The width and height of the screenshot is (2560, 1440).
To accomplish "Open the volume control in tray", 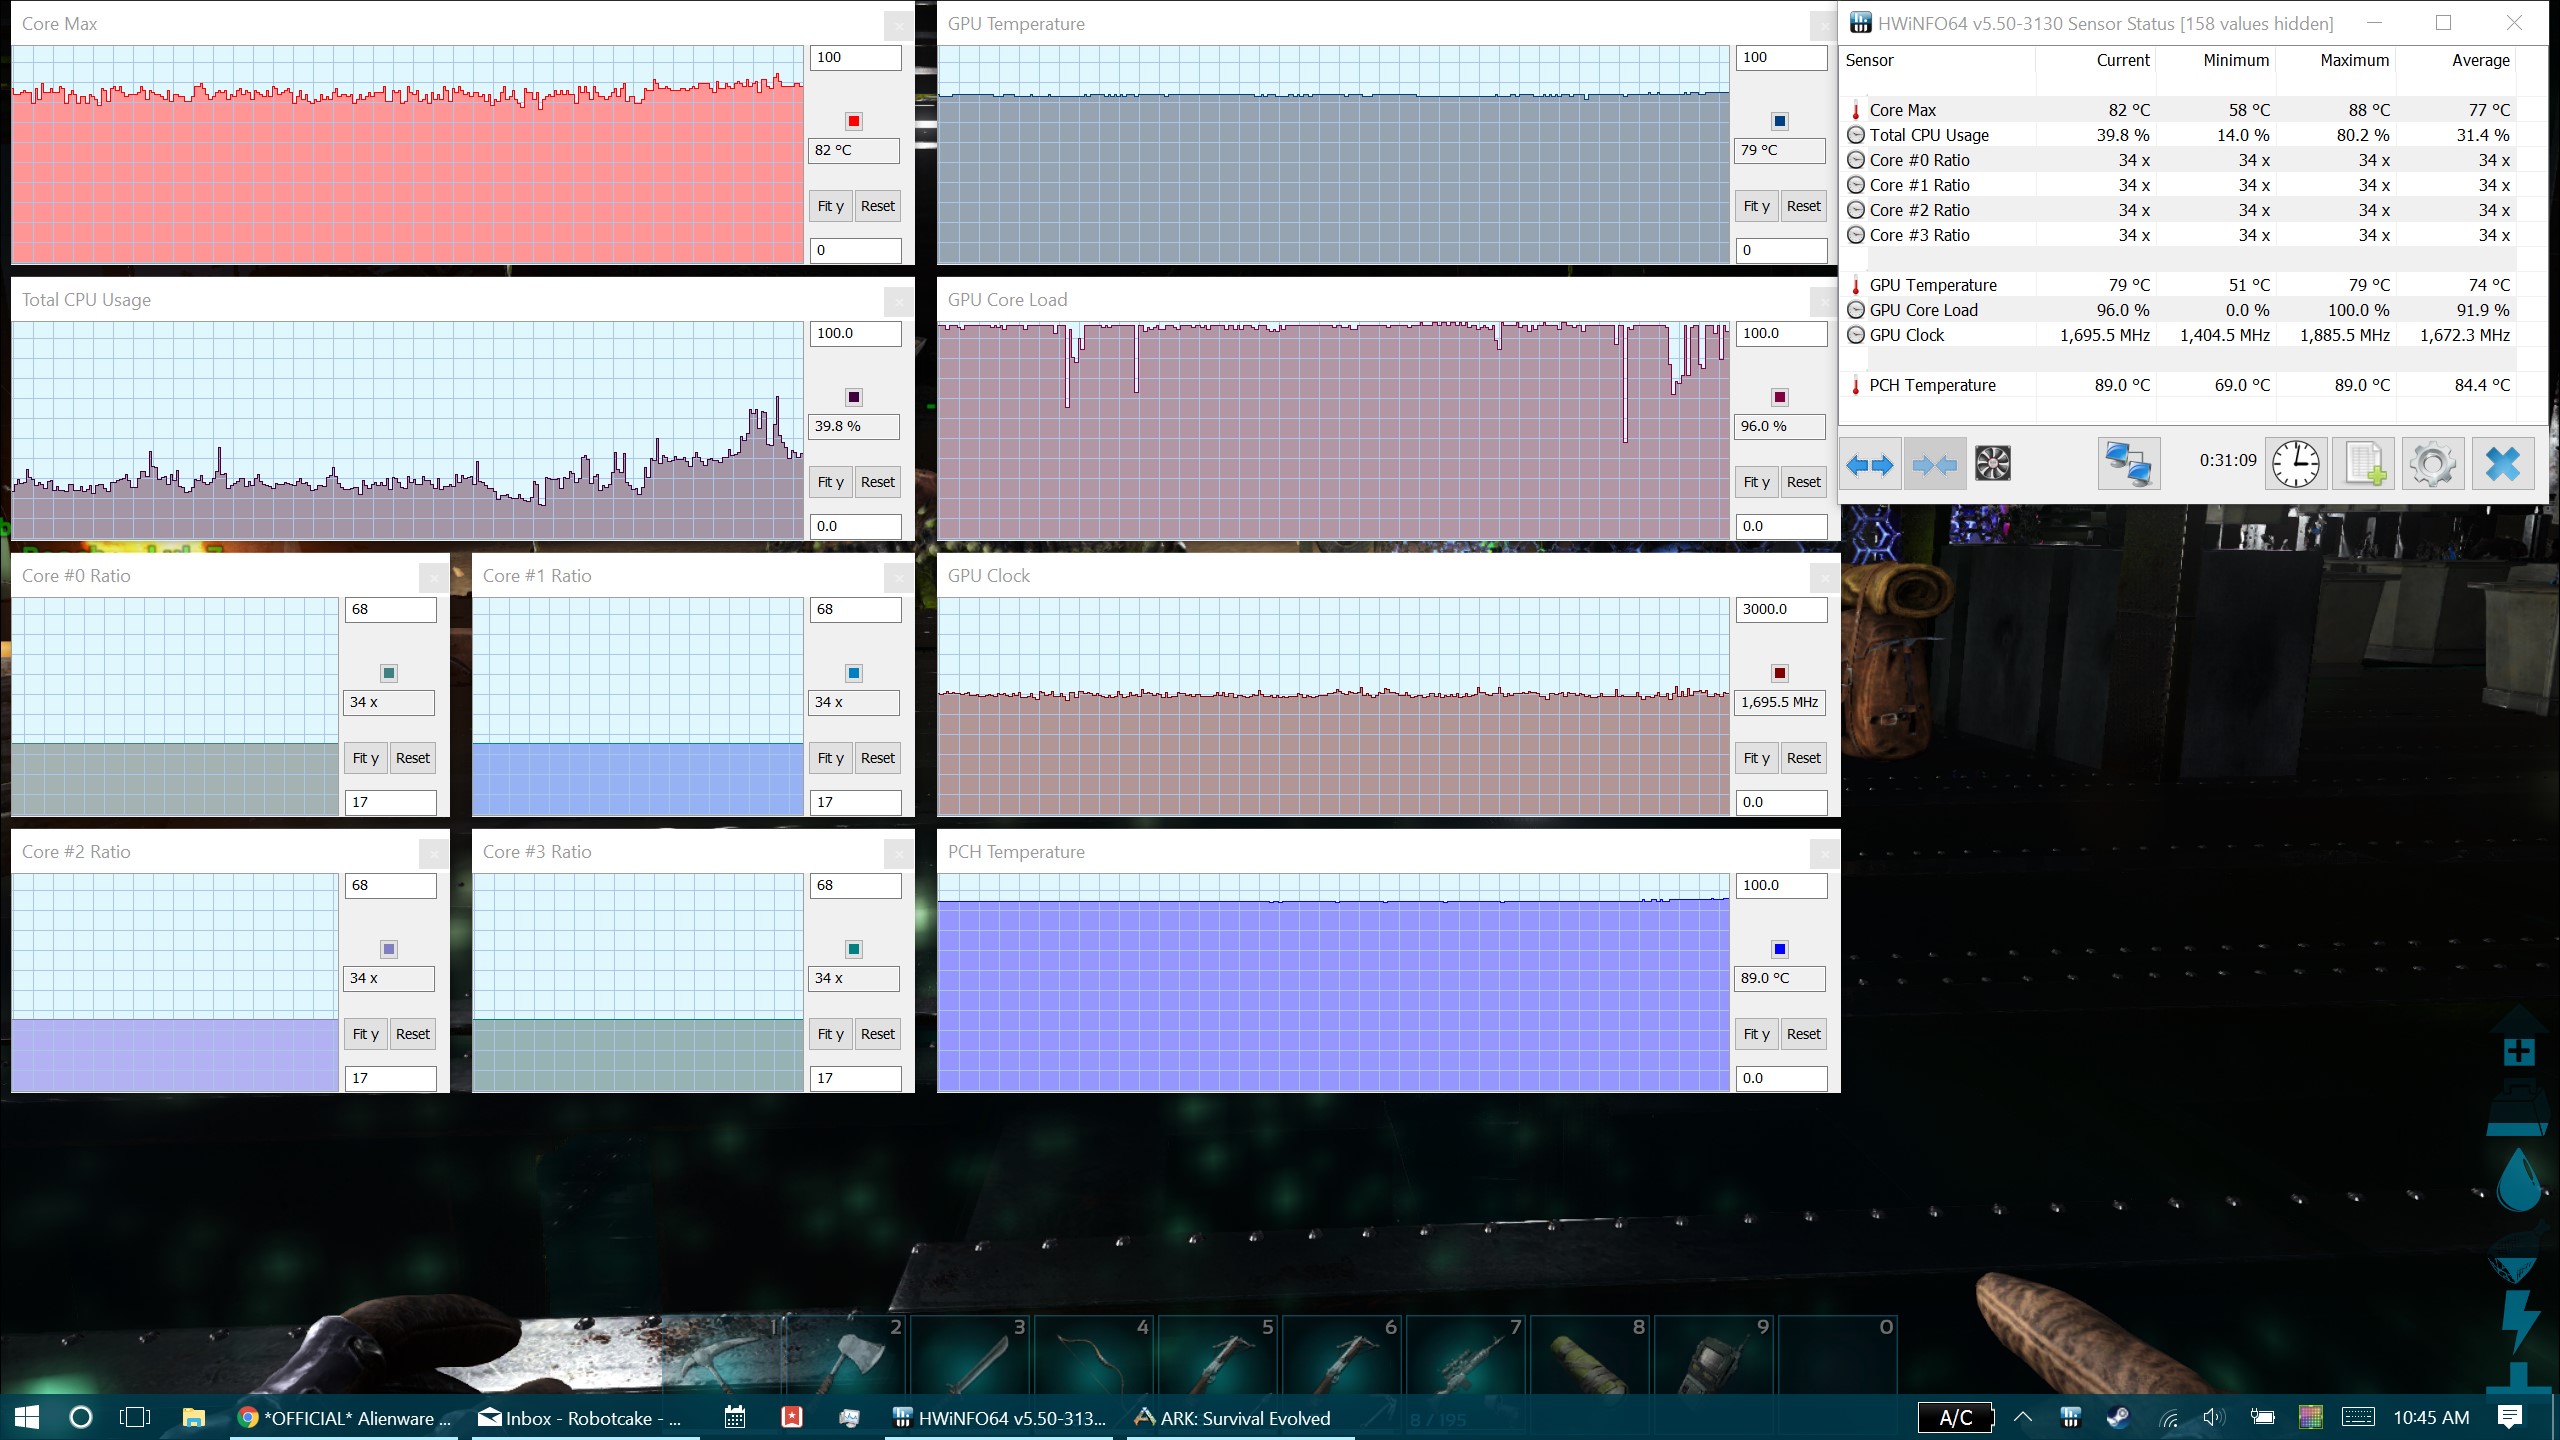I will tap(2214, 1417).
